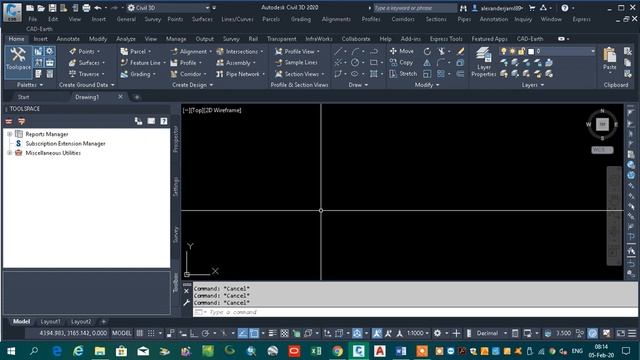Click the Toolspace help question mark icon
Screen dimensions: 640x360
pyautogui.click(x=164, y=121)
